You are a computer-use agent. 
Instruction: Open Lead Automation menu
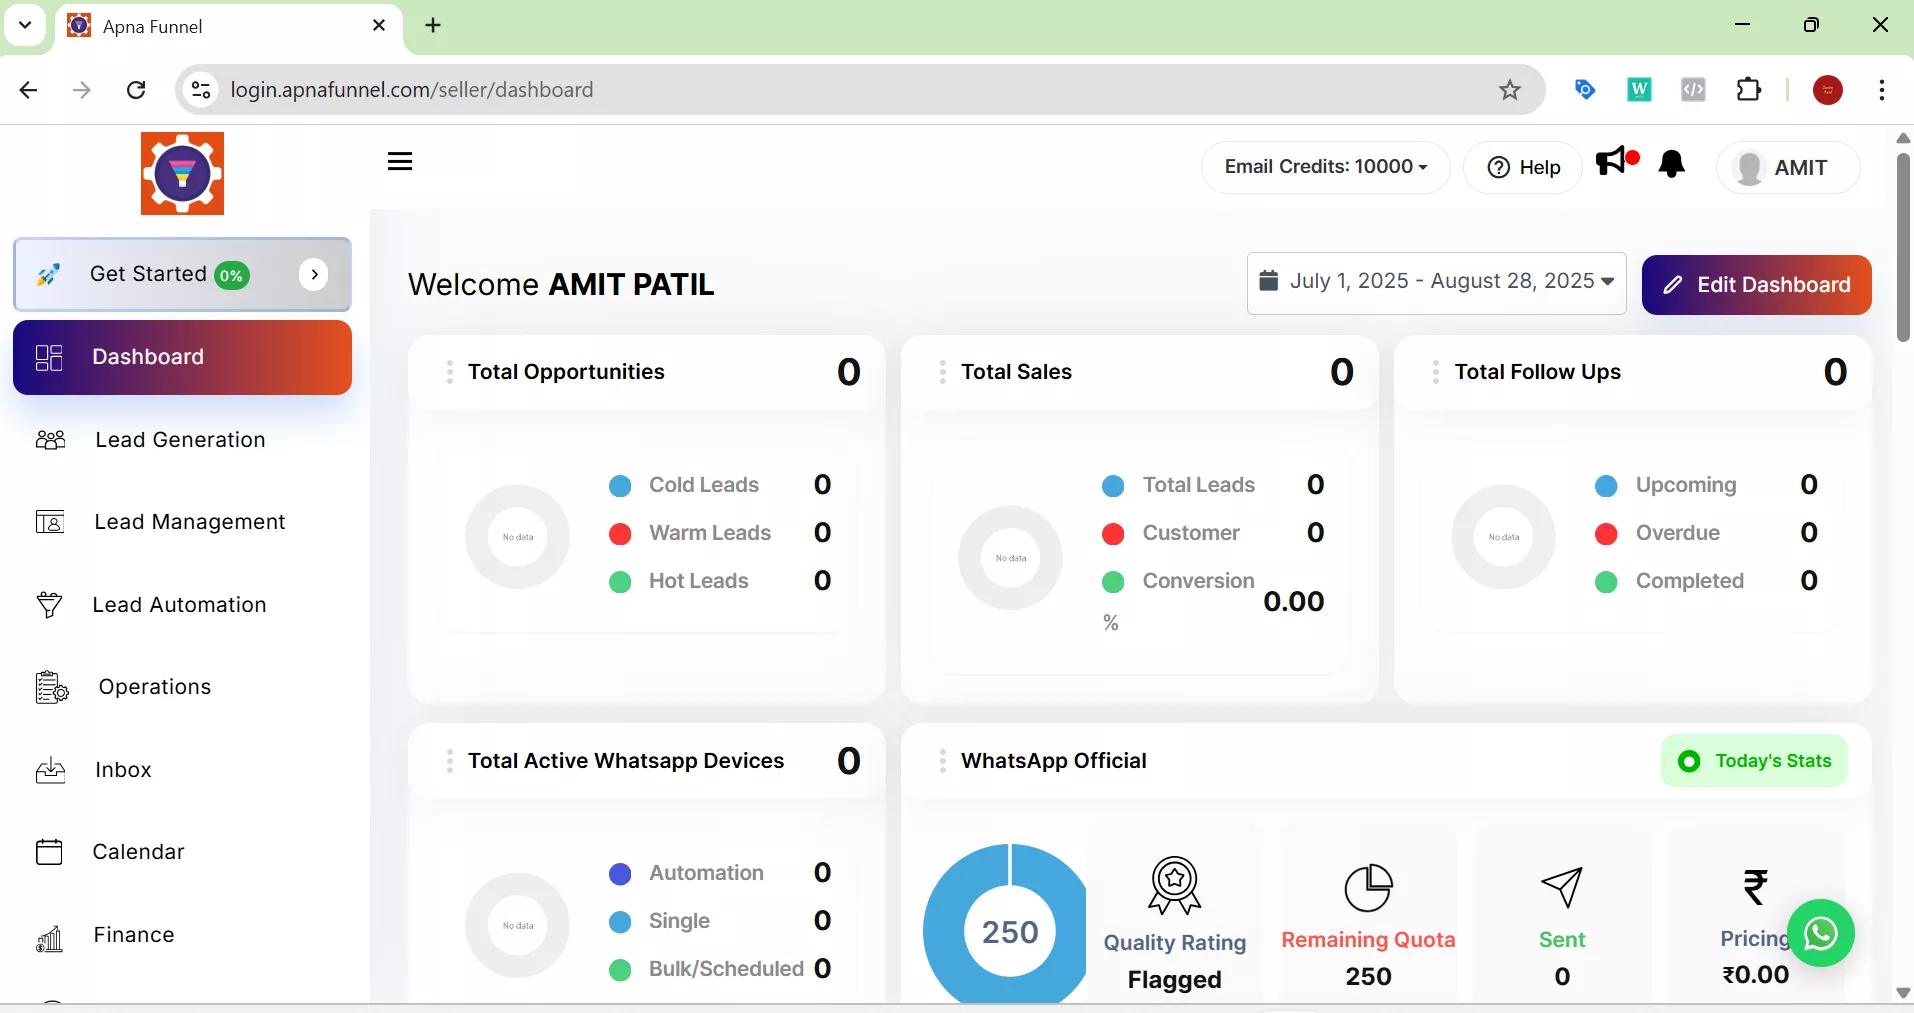pyautogui.click(x=182, y=605)
